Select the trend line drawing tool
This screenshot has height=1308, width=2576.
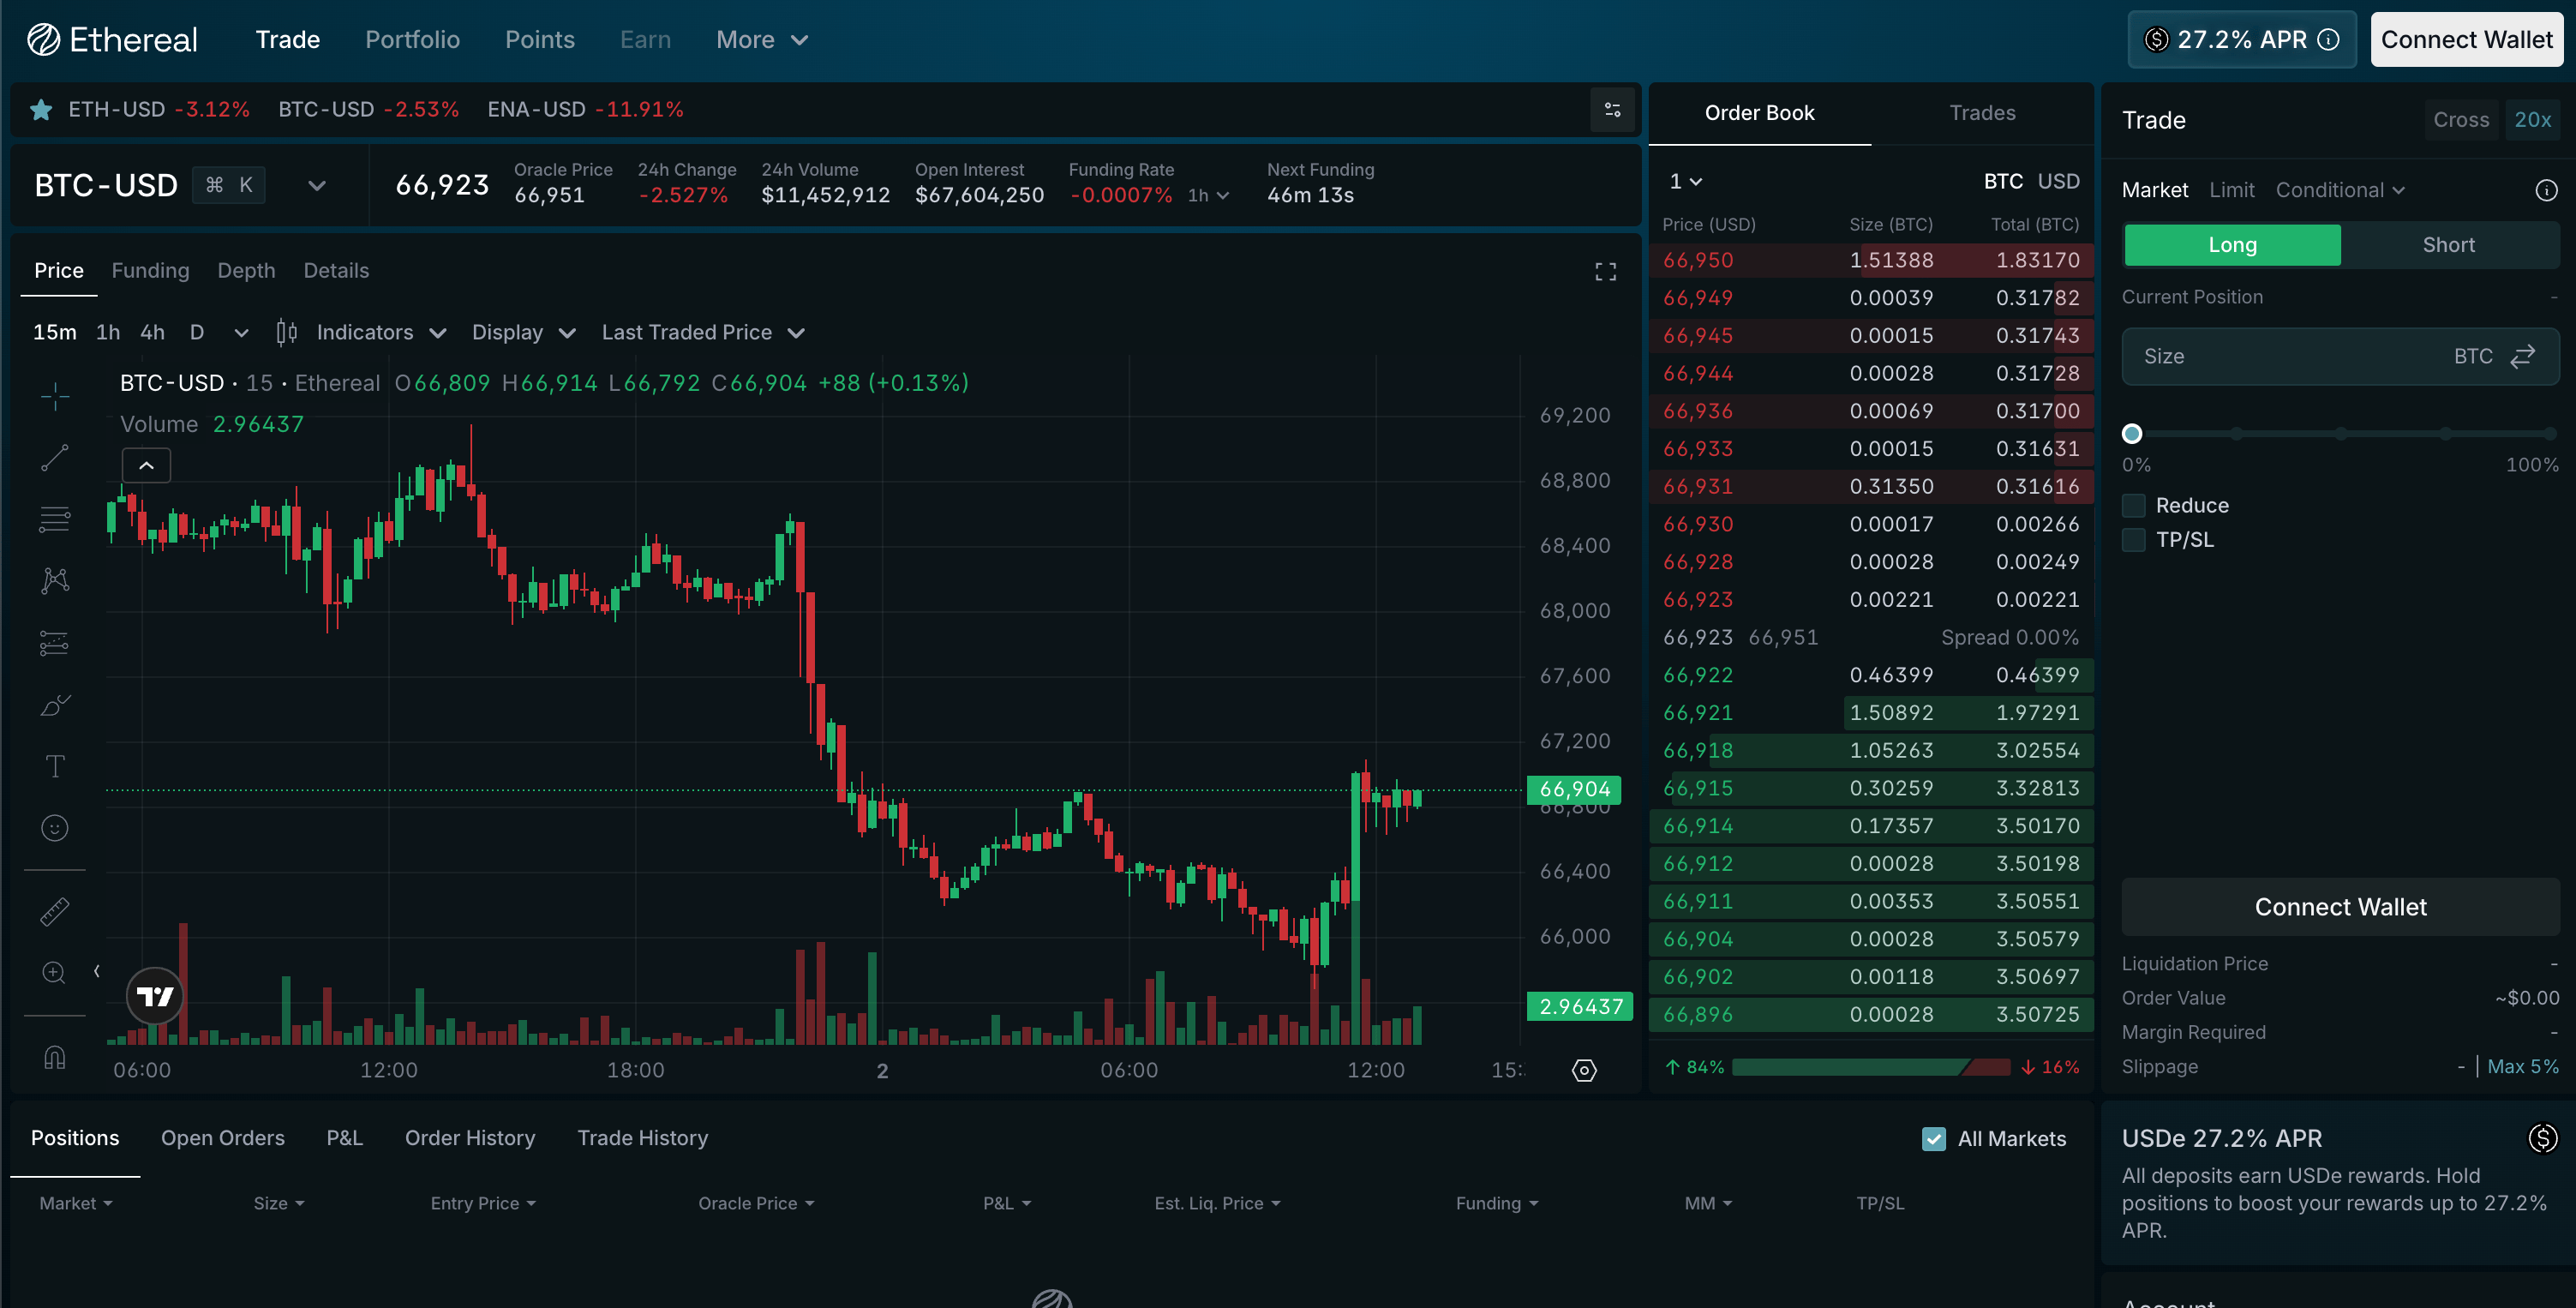(x=55, y=458)
